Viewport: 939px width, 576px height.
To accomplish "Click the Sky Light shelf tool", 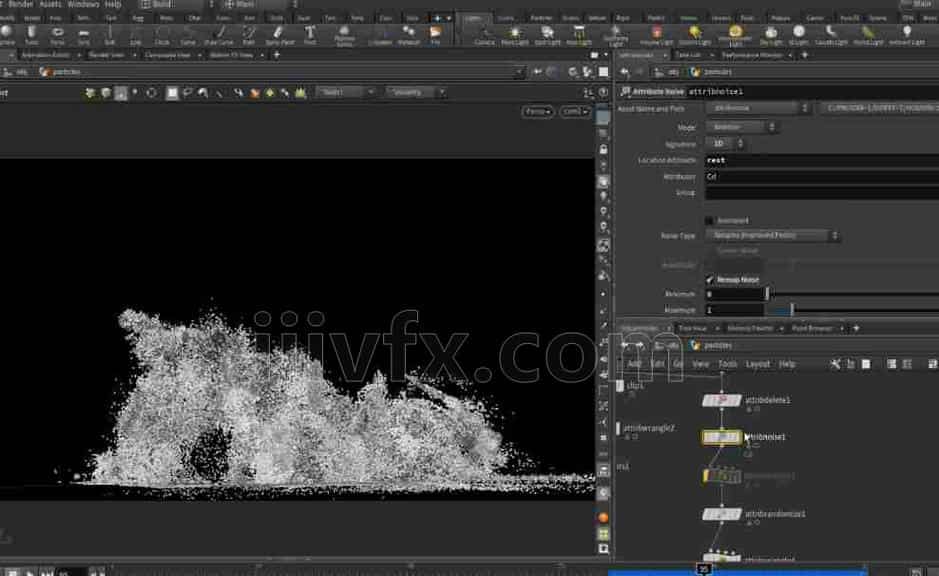I will [x=771, y=35].
